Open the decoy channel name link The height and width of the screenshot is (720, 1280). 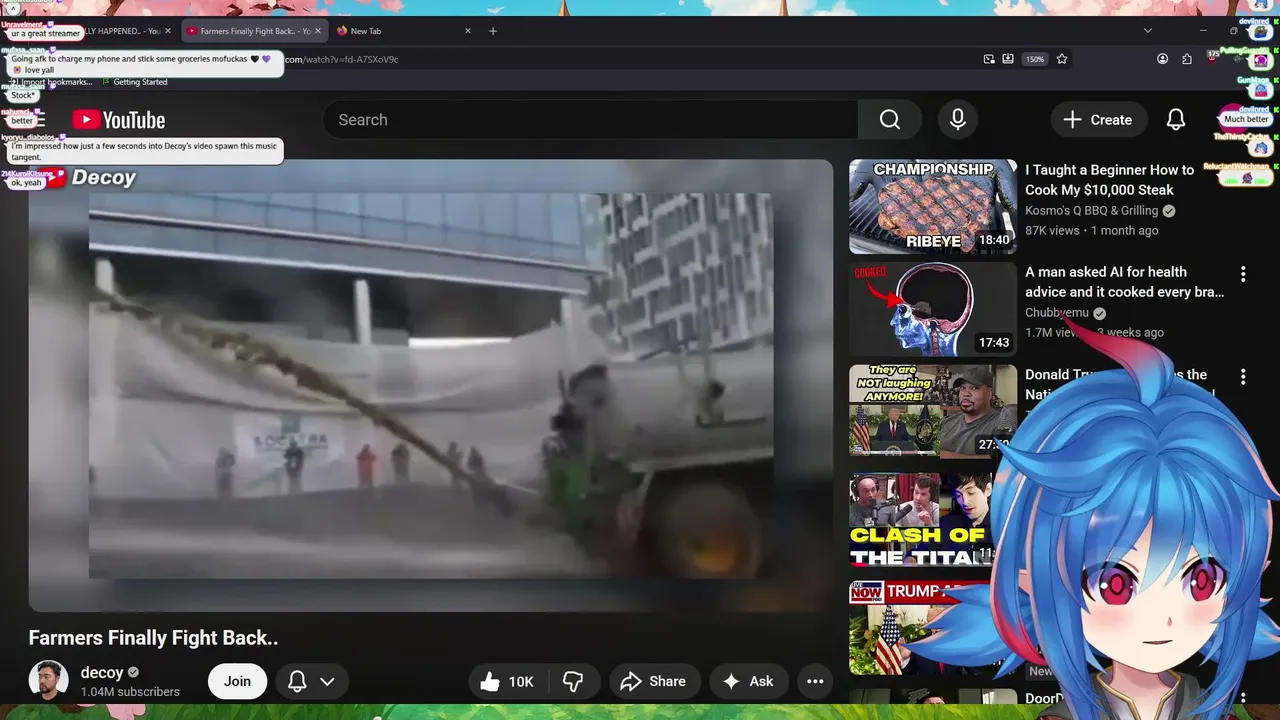point(101,673)
